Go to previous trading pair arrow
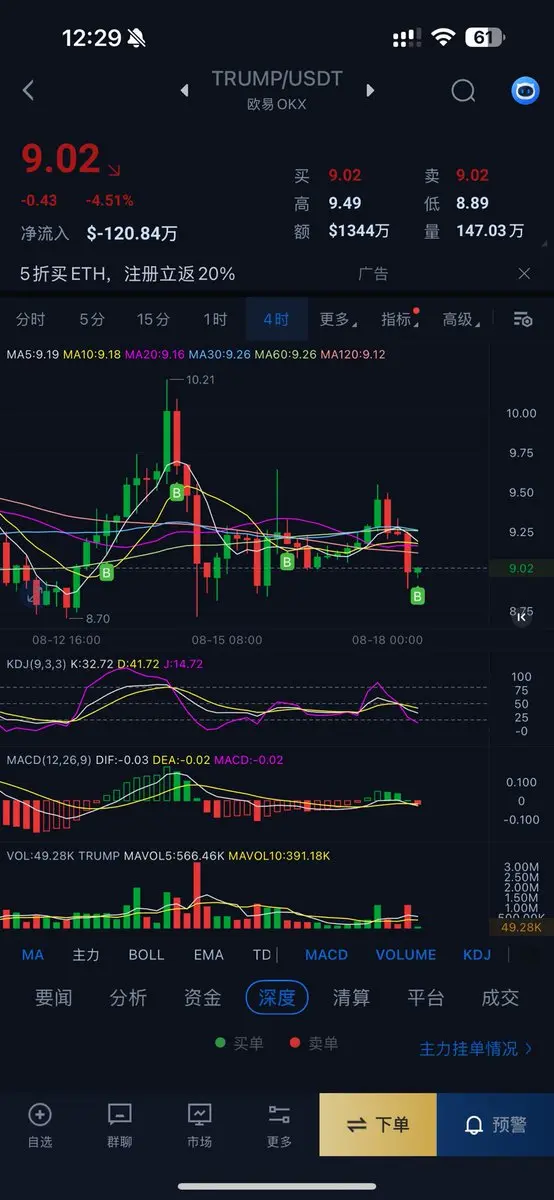The height and width of the screenshot is (1200, 554). 184,91
